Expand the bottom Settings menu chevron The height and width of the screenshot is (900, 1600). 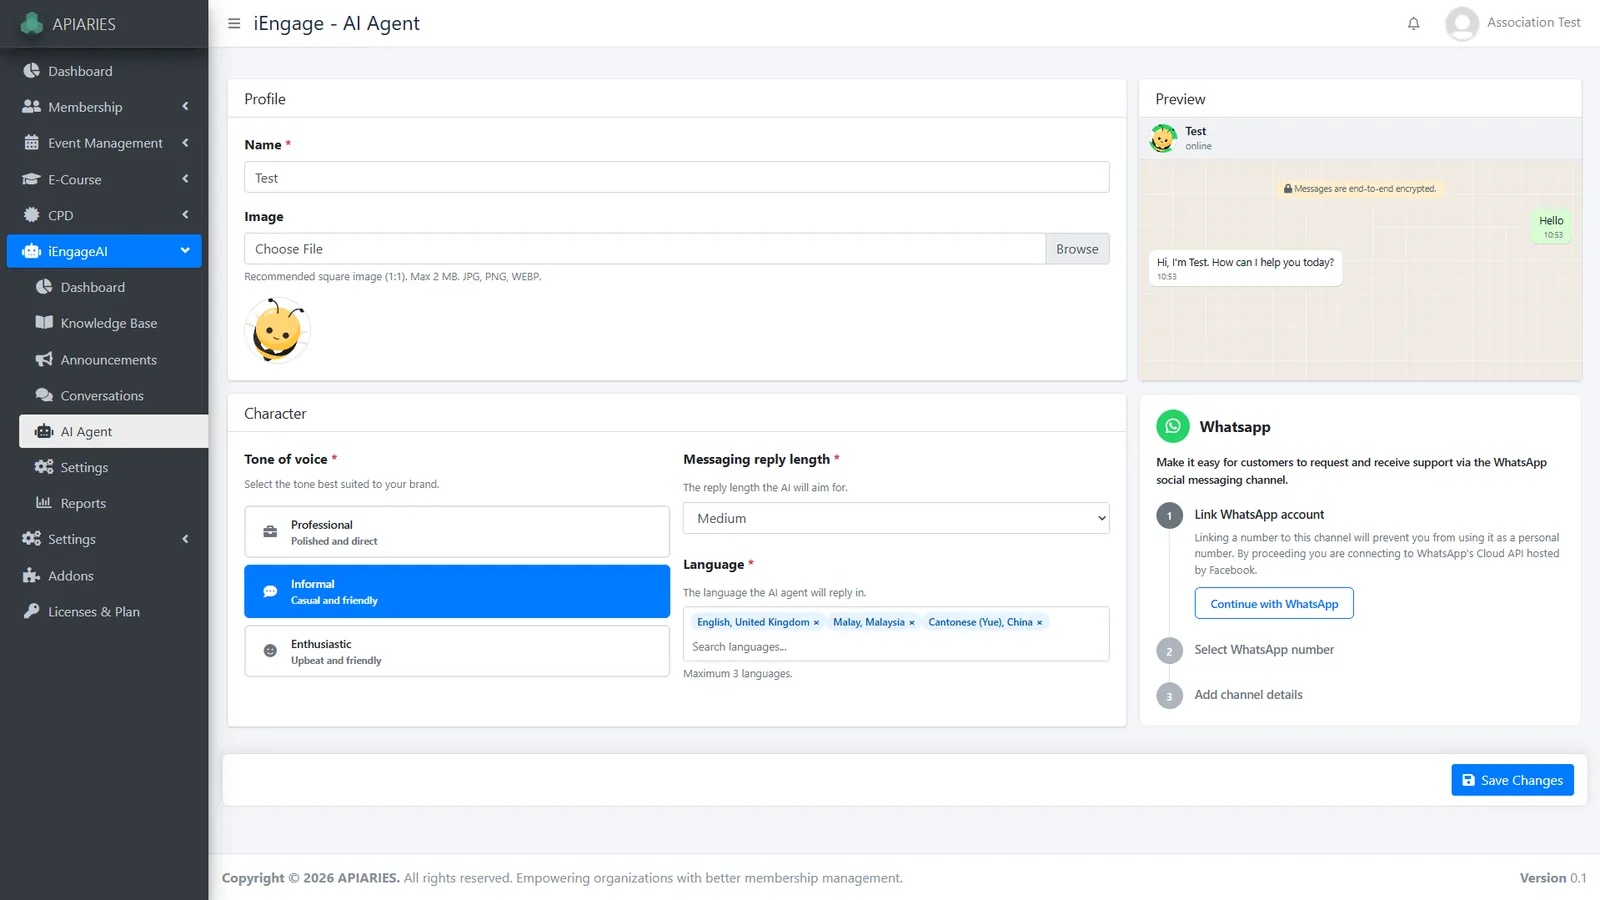185,539
